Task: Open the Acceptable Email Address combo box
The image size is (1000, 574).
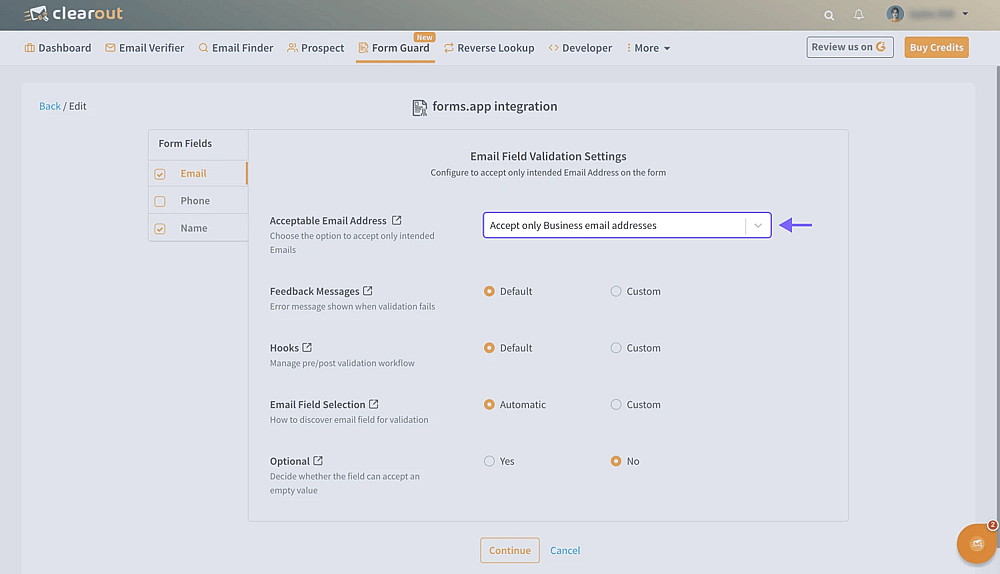Action: 627,225
